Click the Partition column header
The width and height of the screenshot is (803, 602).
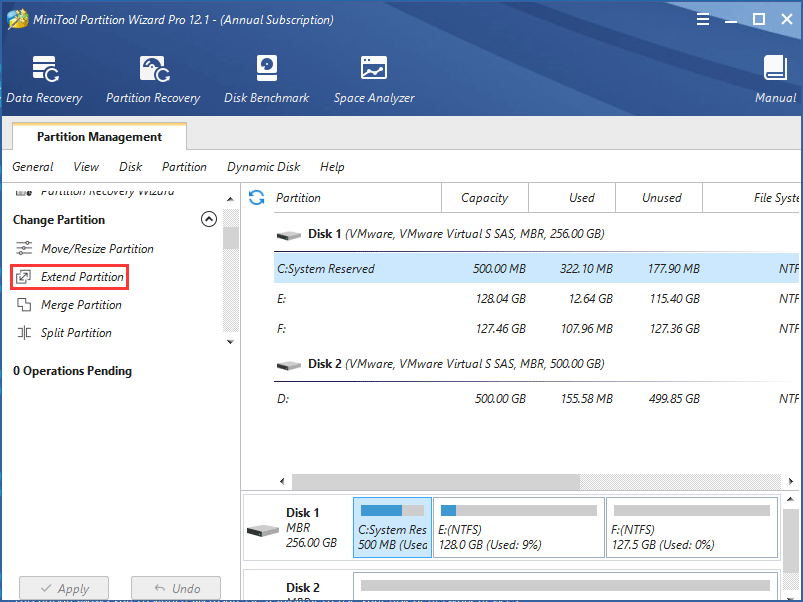pyautogui.click(x=356, y=198)
